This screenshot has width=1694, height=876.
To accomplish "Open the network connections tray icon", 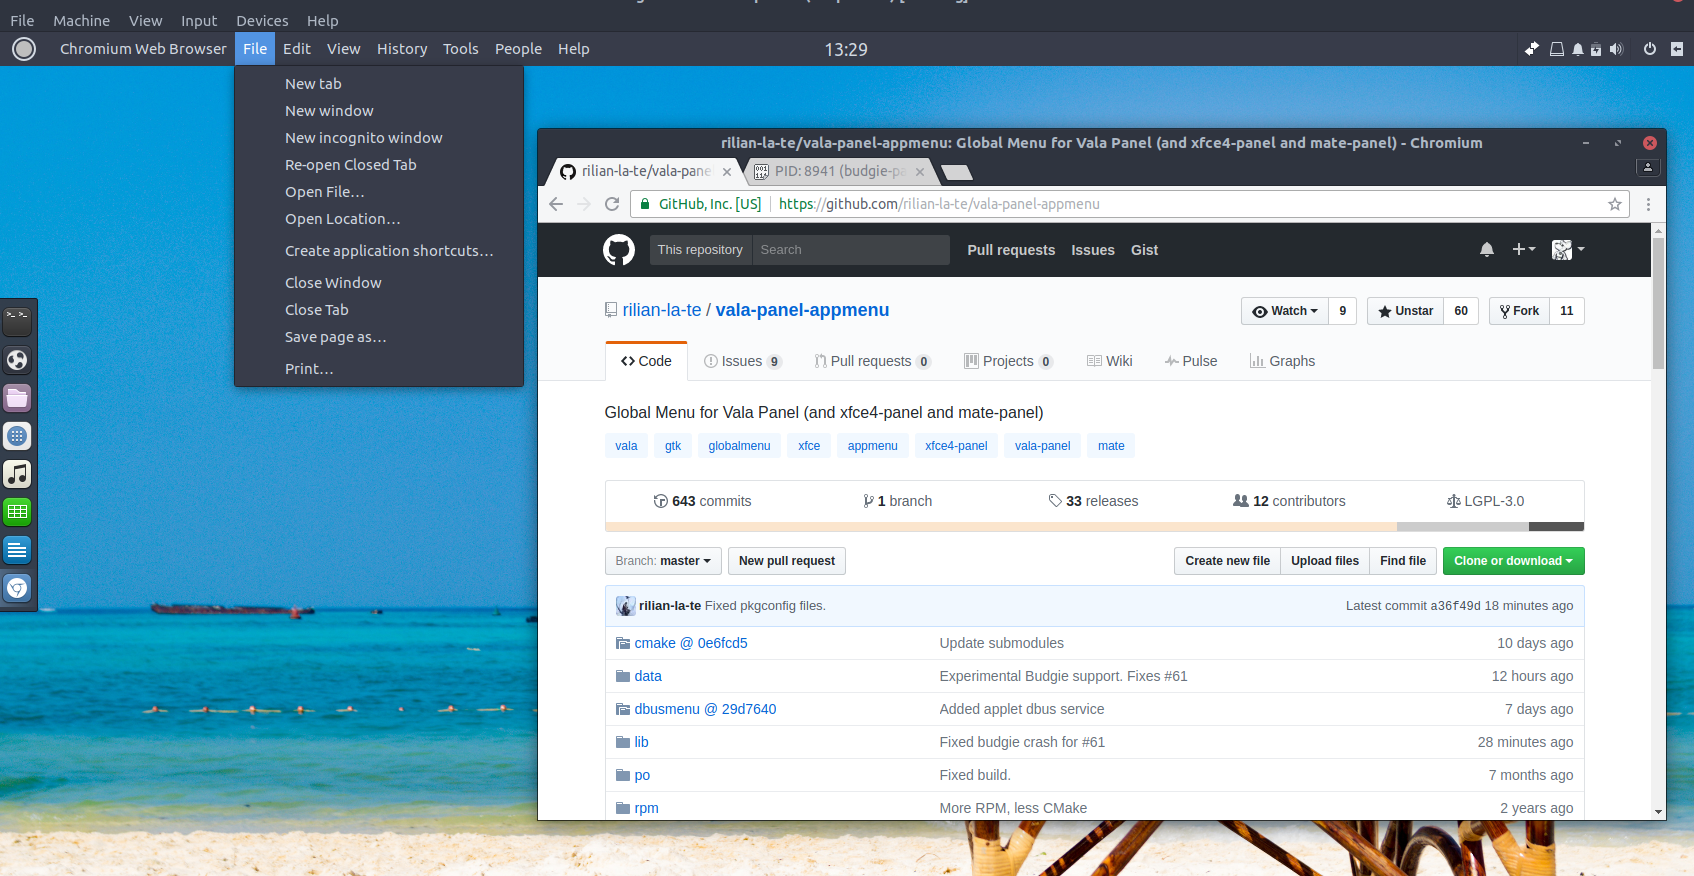I will click(1531, 49).
